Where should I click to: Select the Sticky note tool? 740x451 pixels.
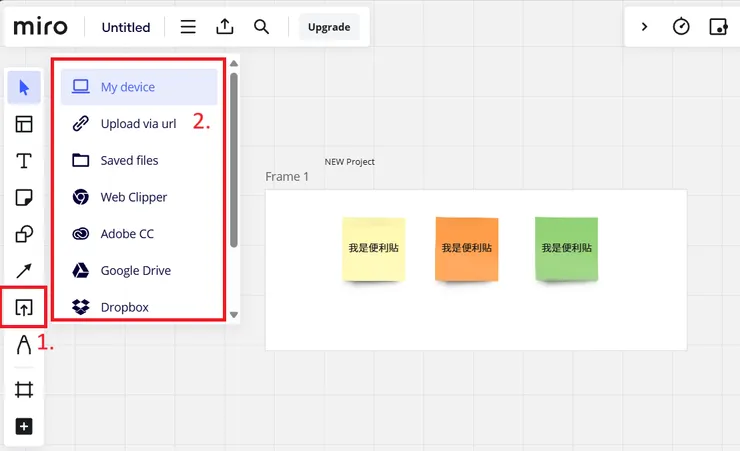24,198
